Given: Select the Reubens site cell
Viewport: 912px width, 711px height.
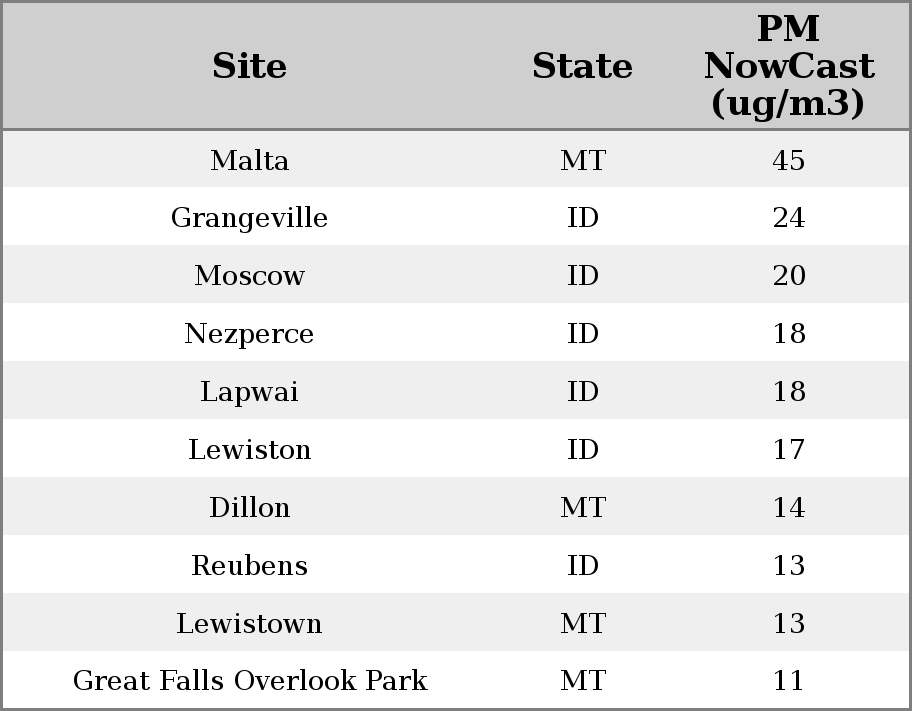Looking at the screenshot, I should [x=249, y=566].
